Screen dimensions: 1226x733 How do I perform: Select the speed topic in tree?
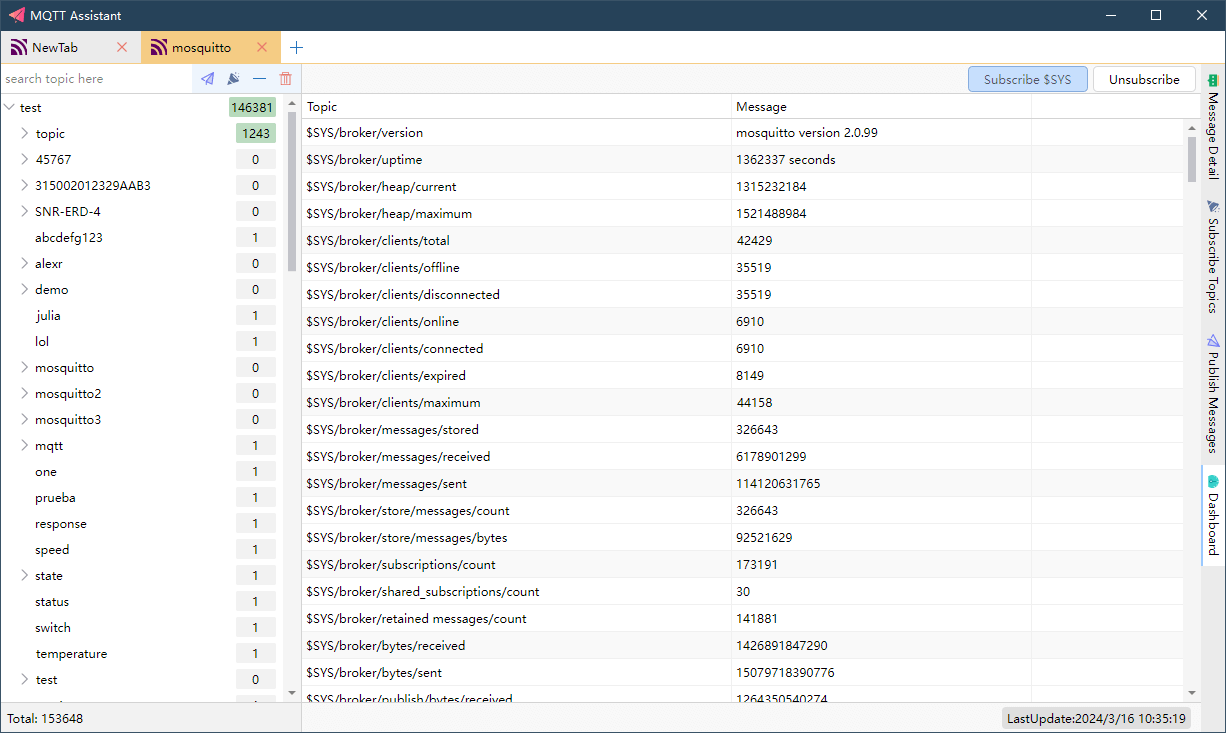click(52, 549)
